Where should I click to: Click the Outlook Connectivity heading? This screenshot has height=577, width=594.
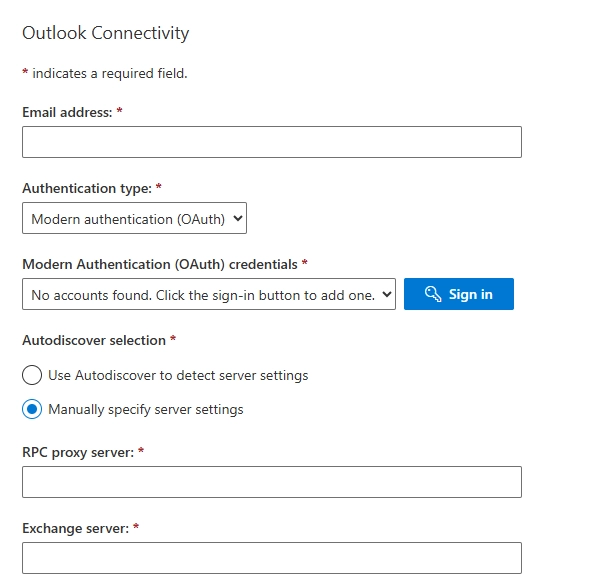click(106, 33)
